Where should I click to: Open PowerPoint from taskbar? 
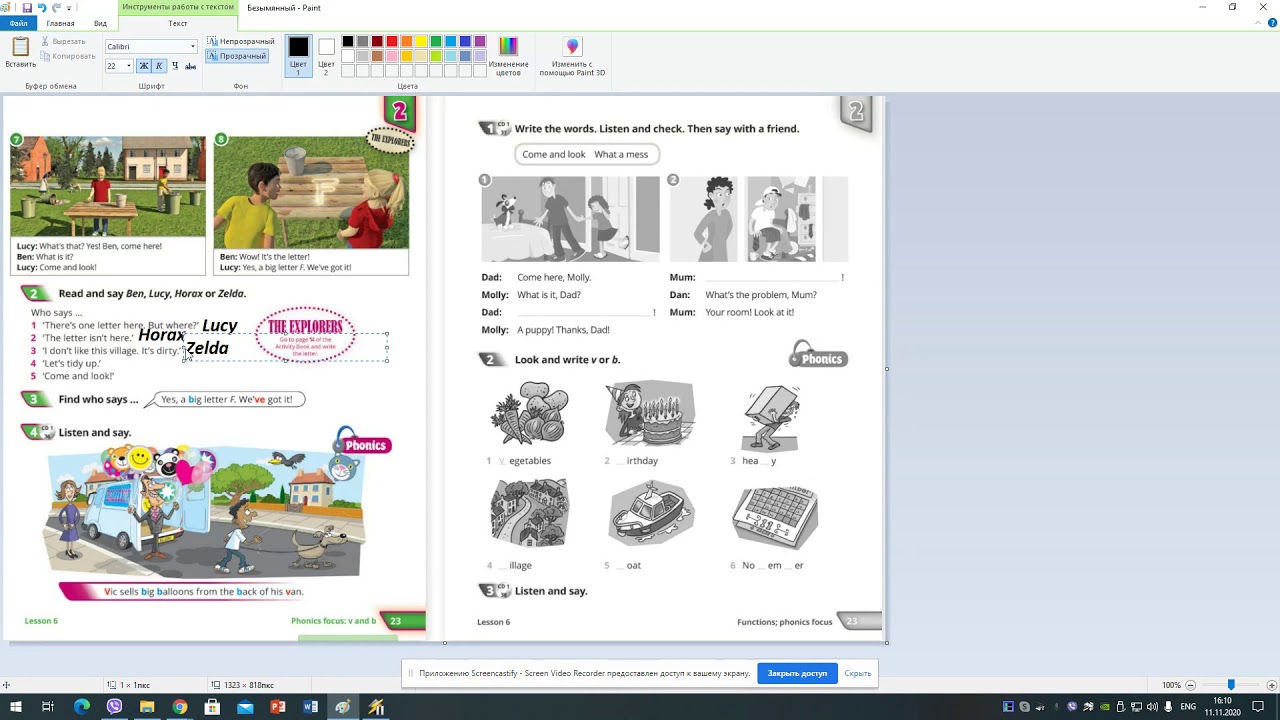point(278,707)
